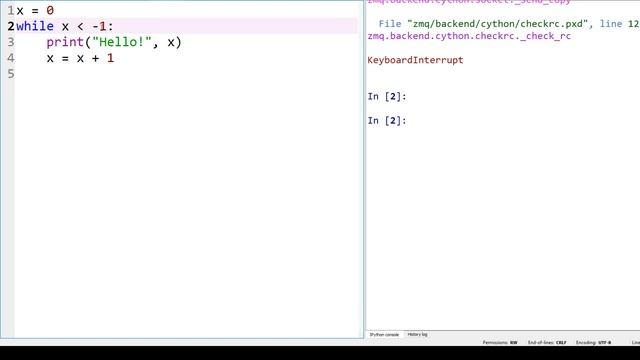Click the Permissions: RW status entry
640x360 pixels.
coord(500,342)
